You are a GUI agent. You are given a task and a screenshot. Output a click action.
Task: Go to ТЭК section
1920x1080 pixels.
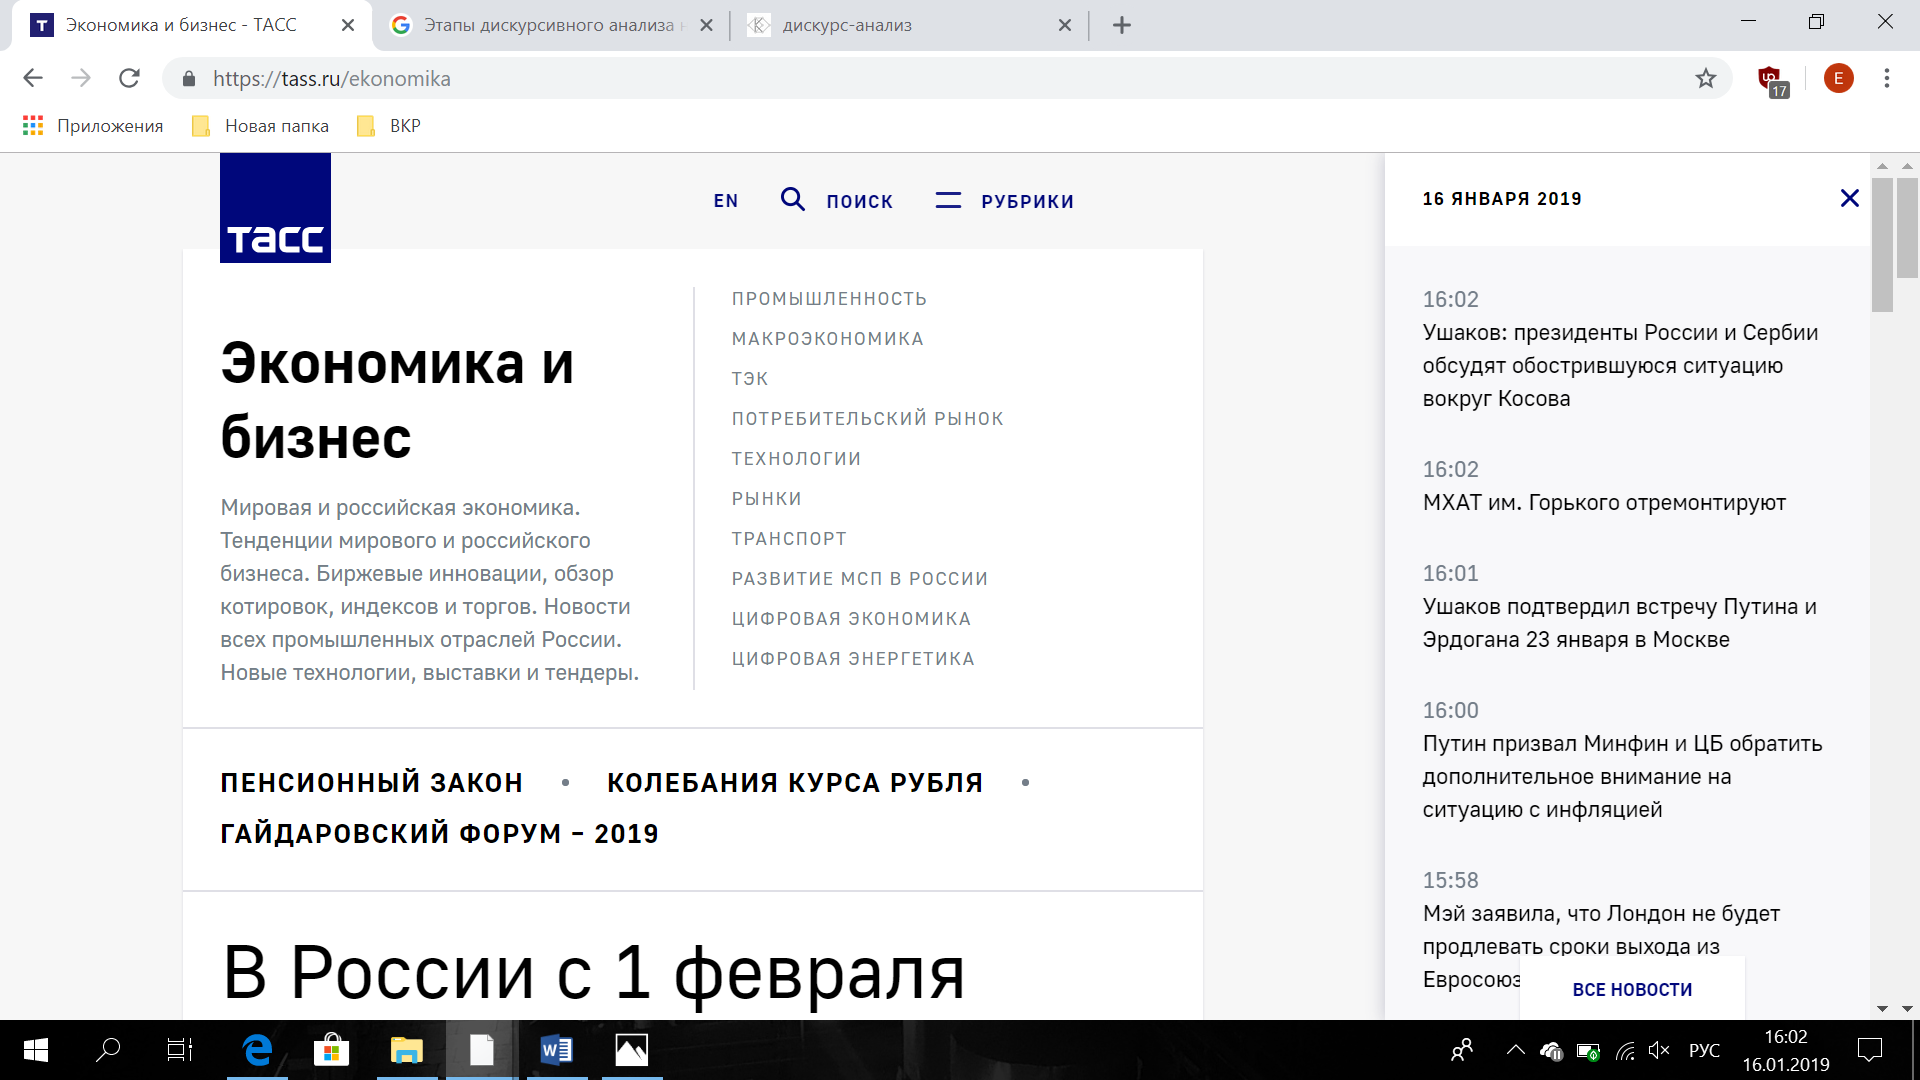750,379
